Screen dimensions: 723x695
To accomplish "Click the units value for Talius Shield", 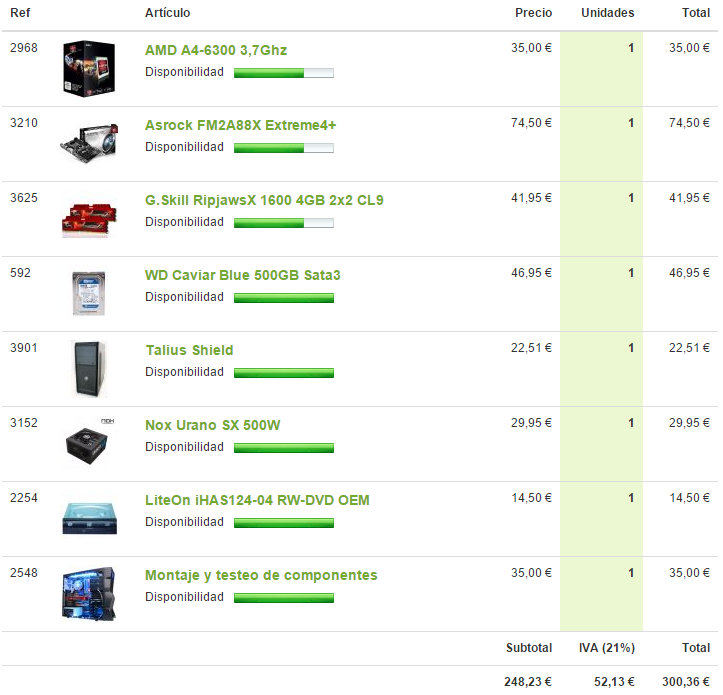I will pos(631,348).
